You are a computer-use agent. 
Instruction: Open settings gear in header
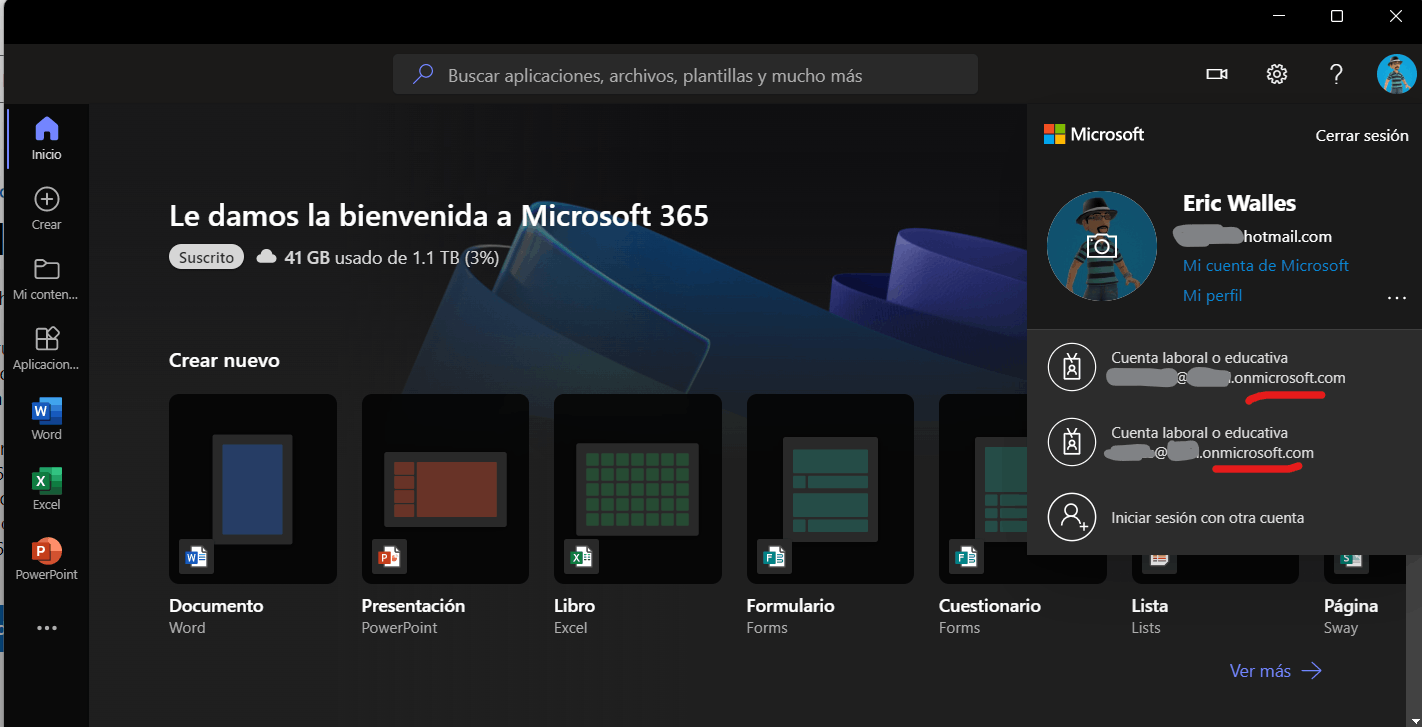[1276, 74]
